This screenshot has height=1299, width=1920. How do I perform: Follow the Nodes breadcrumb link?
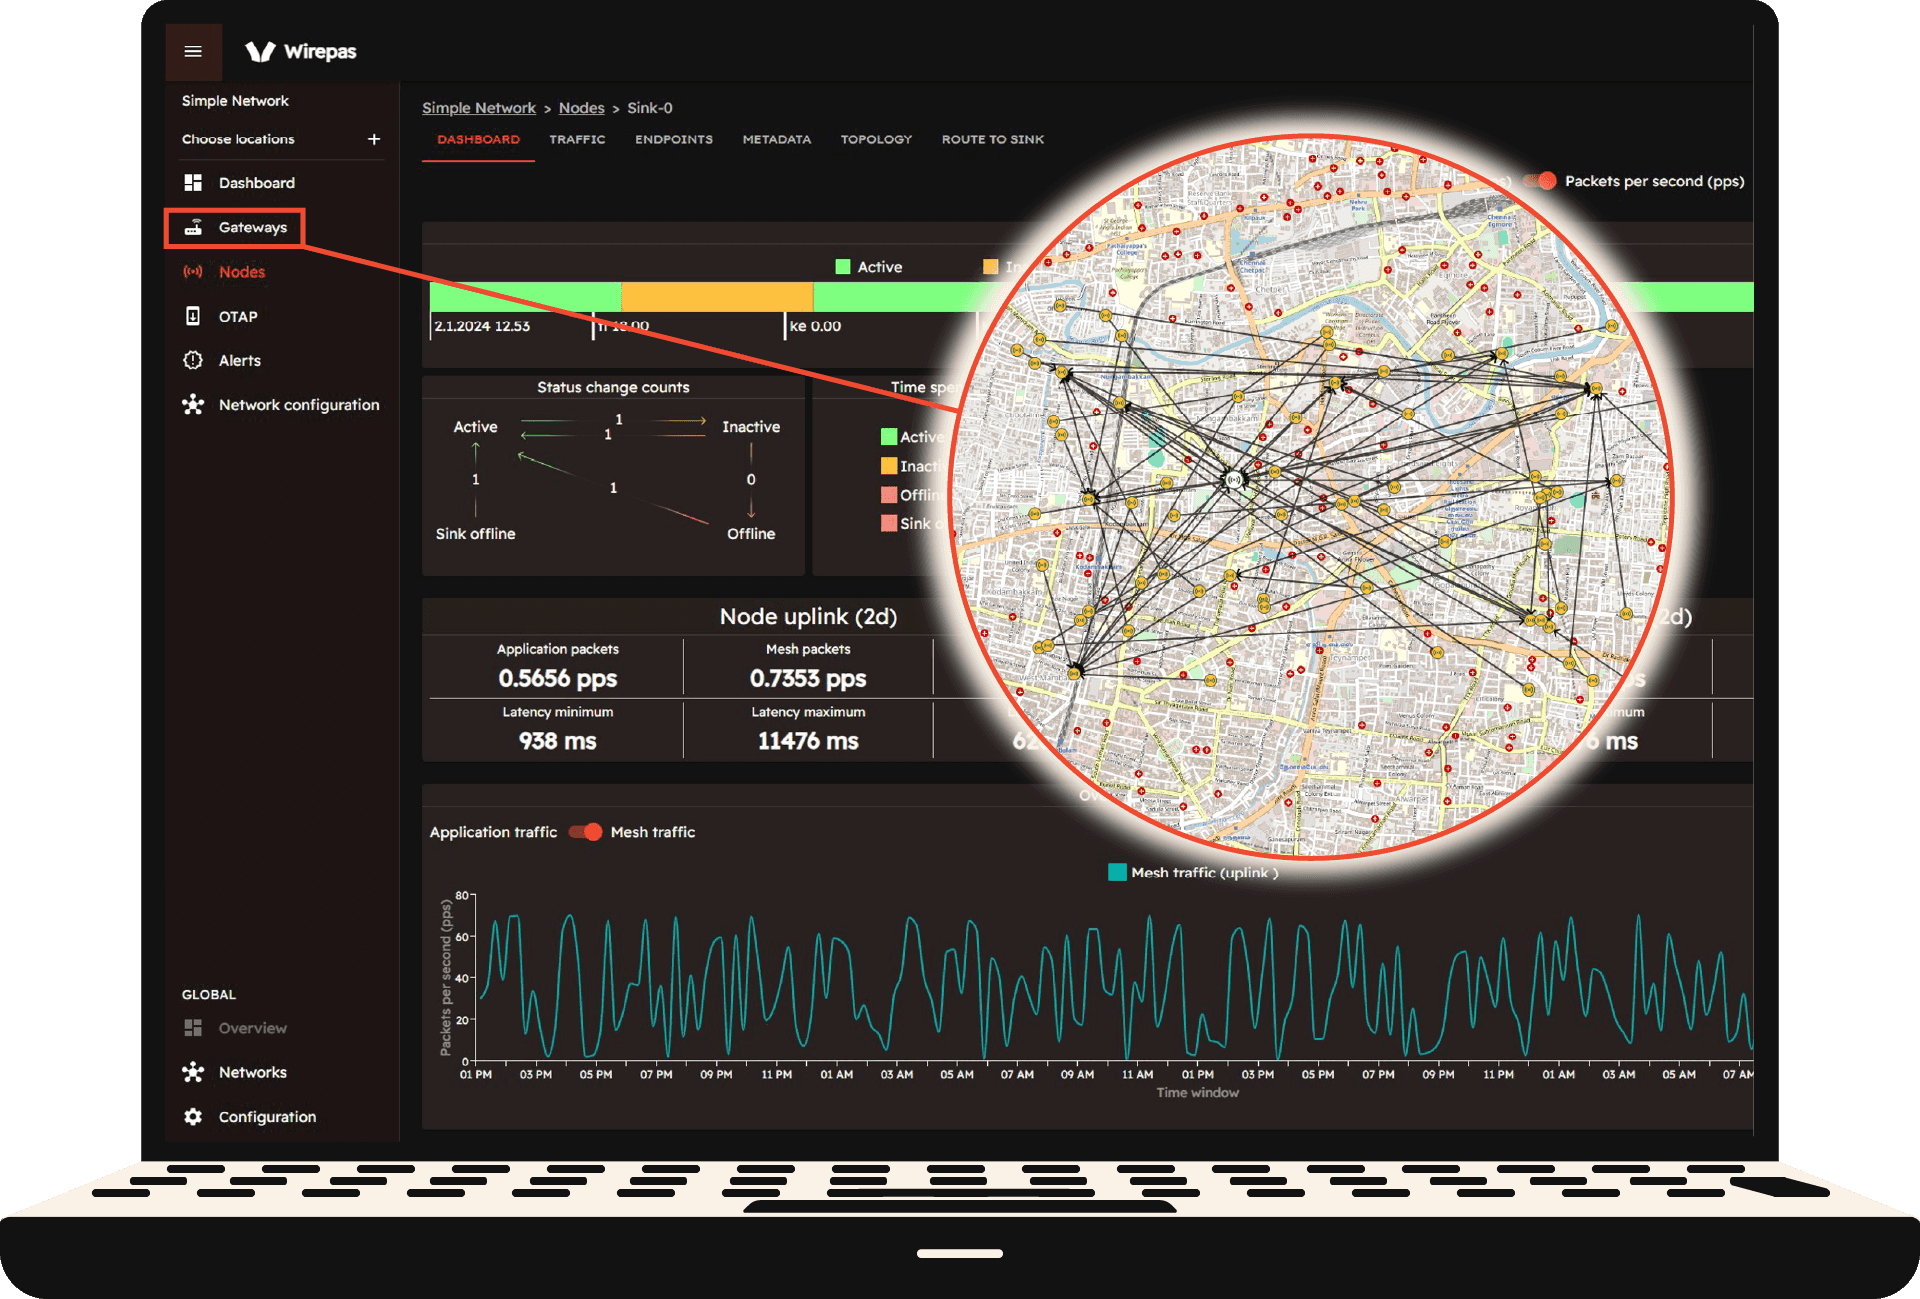[581, 108]
